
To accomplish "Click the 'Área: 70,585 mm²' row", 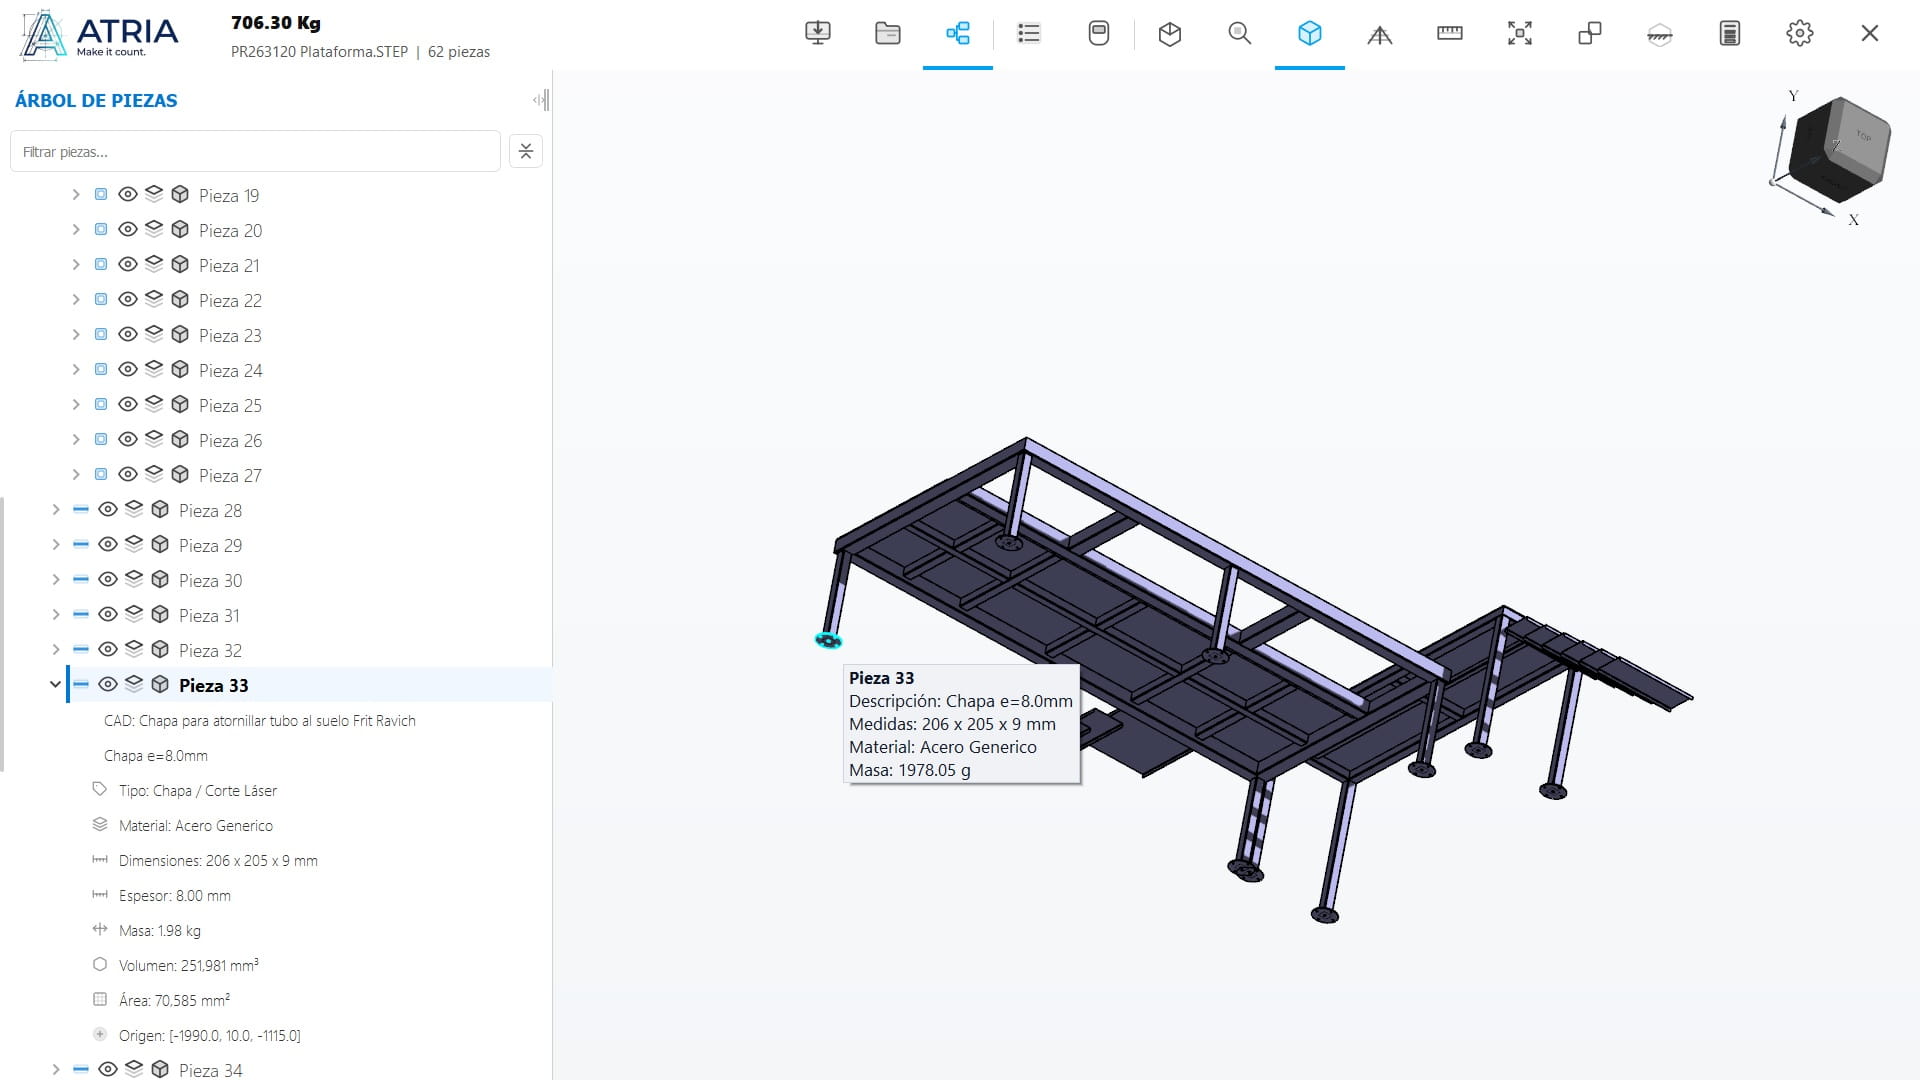I will click(175, 1000).
